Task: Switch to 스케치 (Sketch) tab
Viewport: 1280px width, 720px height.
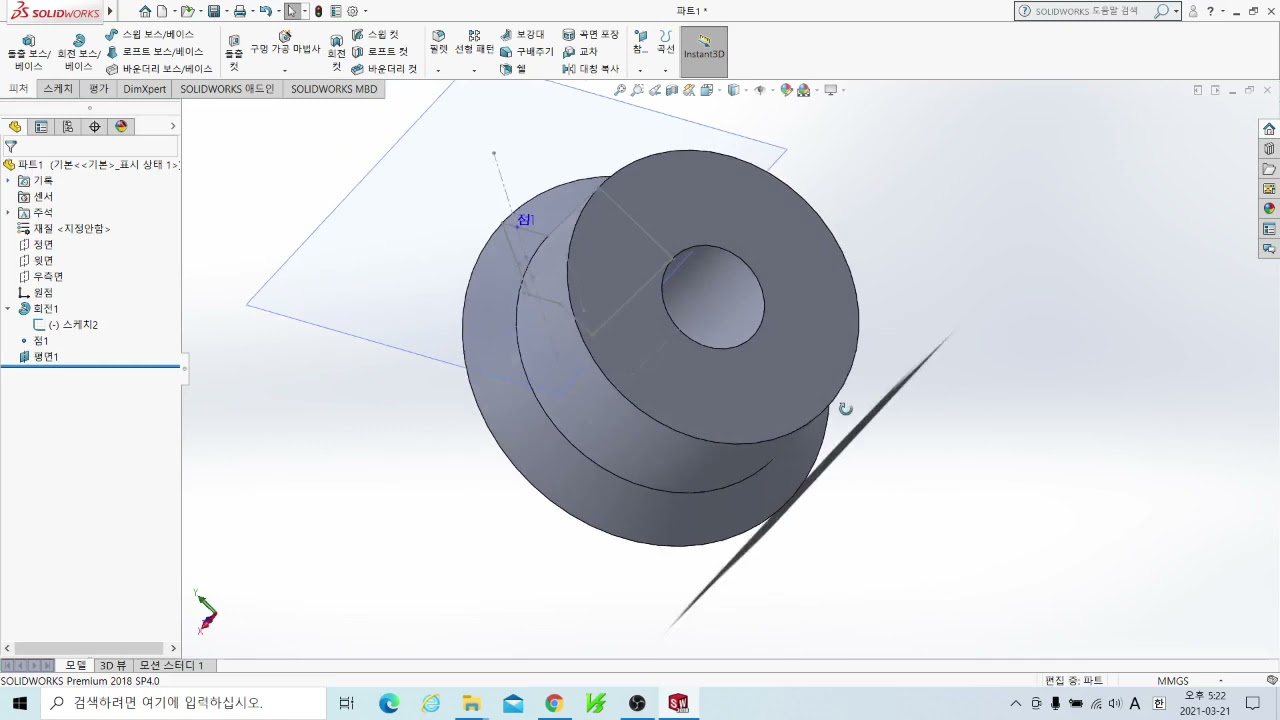Action: coord(58,89)
